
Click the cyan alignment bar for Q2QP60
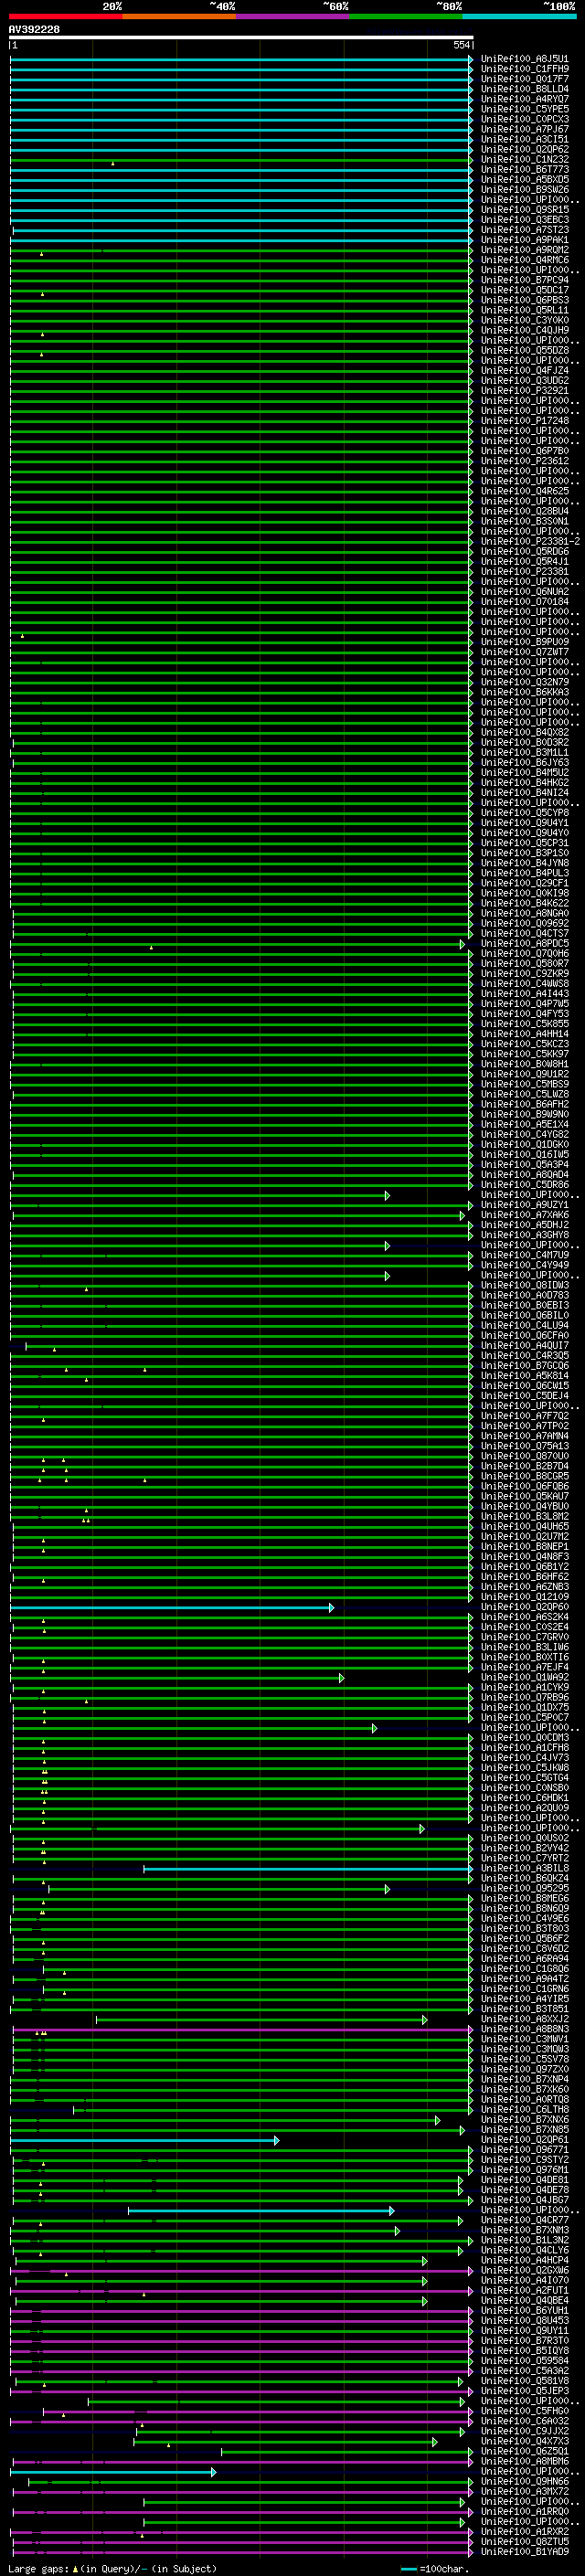[x=171, y=1608]
